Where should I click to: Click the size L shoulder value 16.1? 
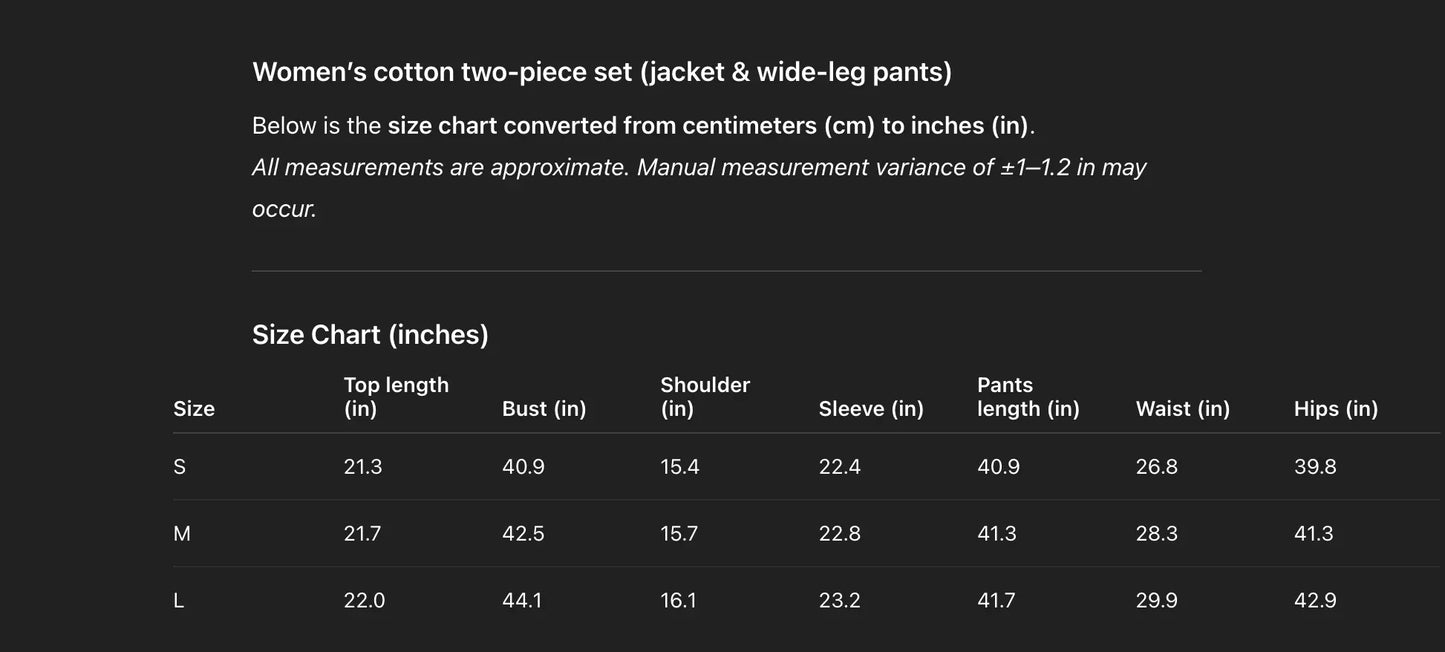(x=678, y=601)
